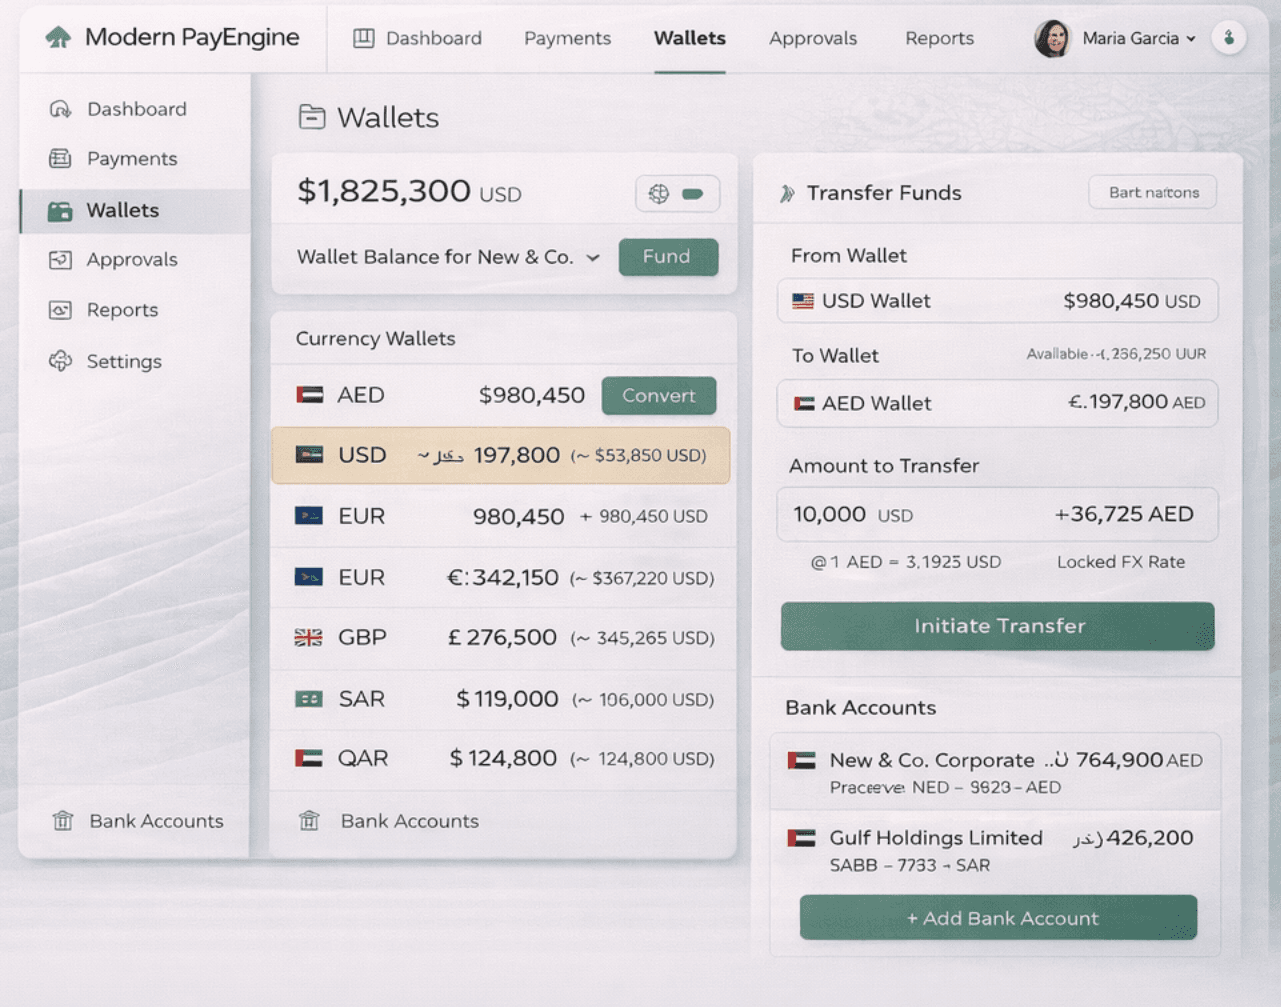
Task: Select the Approvals icon in the sidebar
Action: pyautogui.click(x=62, y=259)
